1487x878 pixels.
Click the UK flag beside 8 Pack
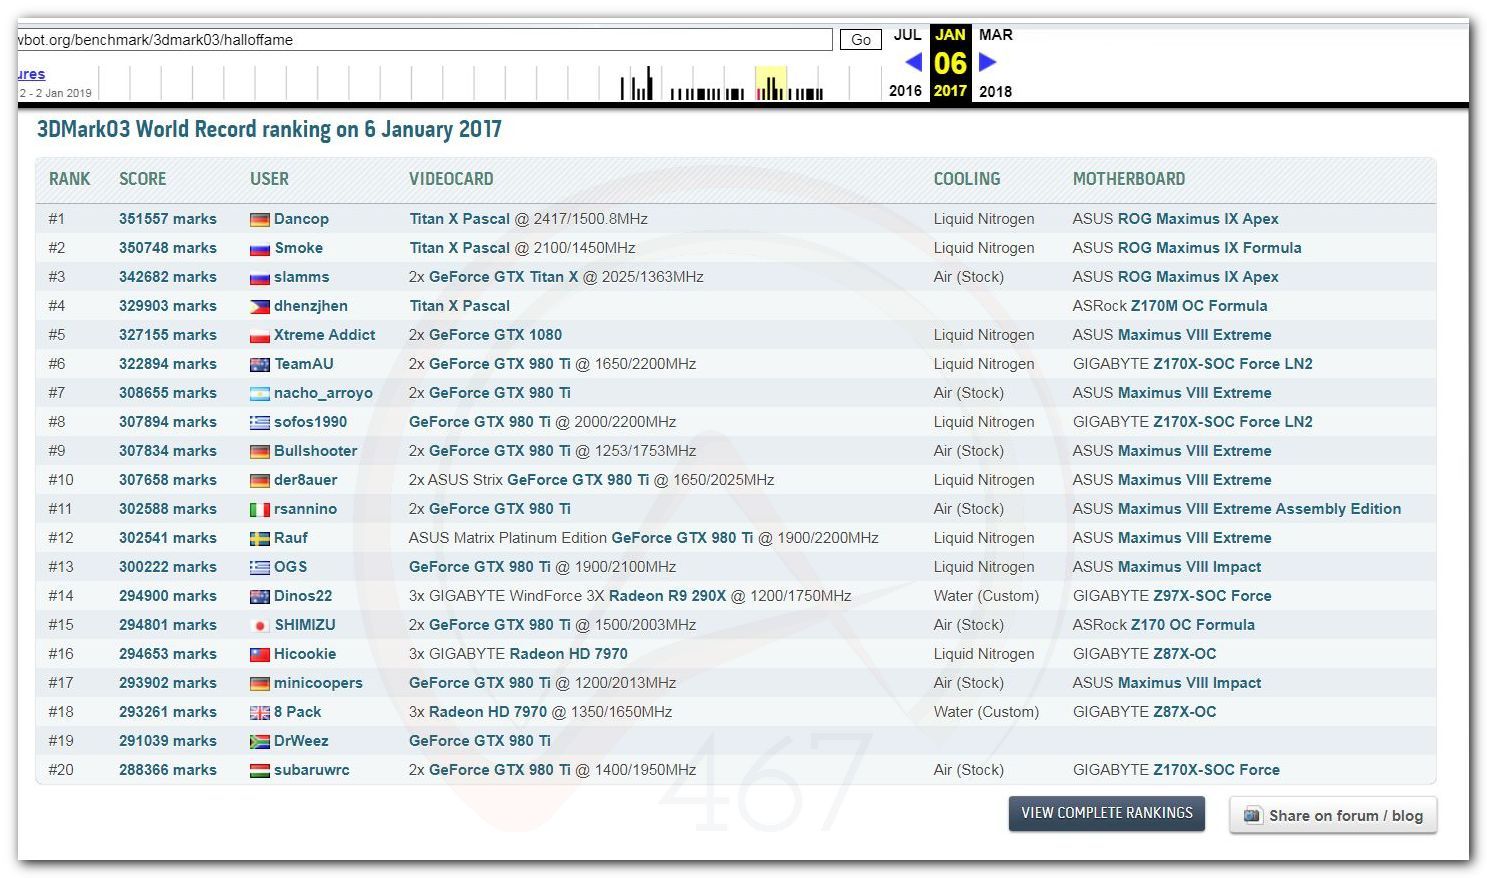click(x=259, y=713)
